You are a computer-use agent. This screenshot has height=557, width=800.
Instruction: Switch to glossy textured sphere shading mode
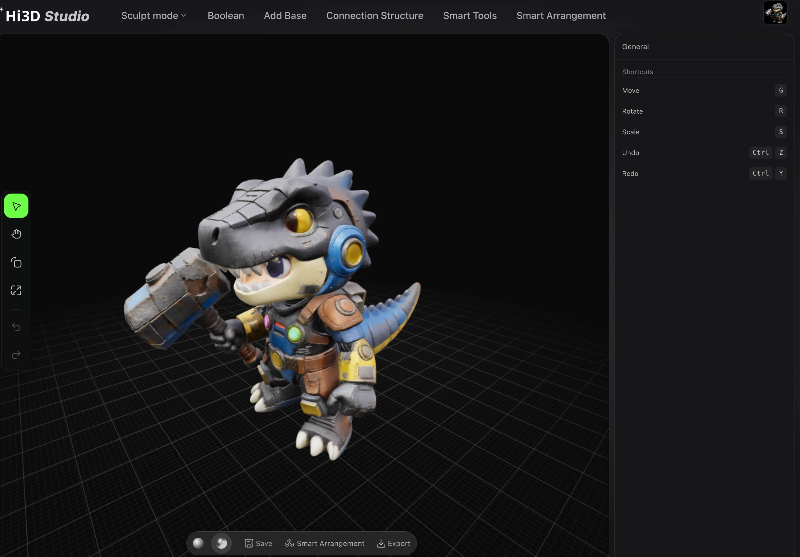221,543
